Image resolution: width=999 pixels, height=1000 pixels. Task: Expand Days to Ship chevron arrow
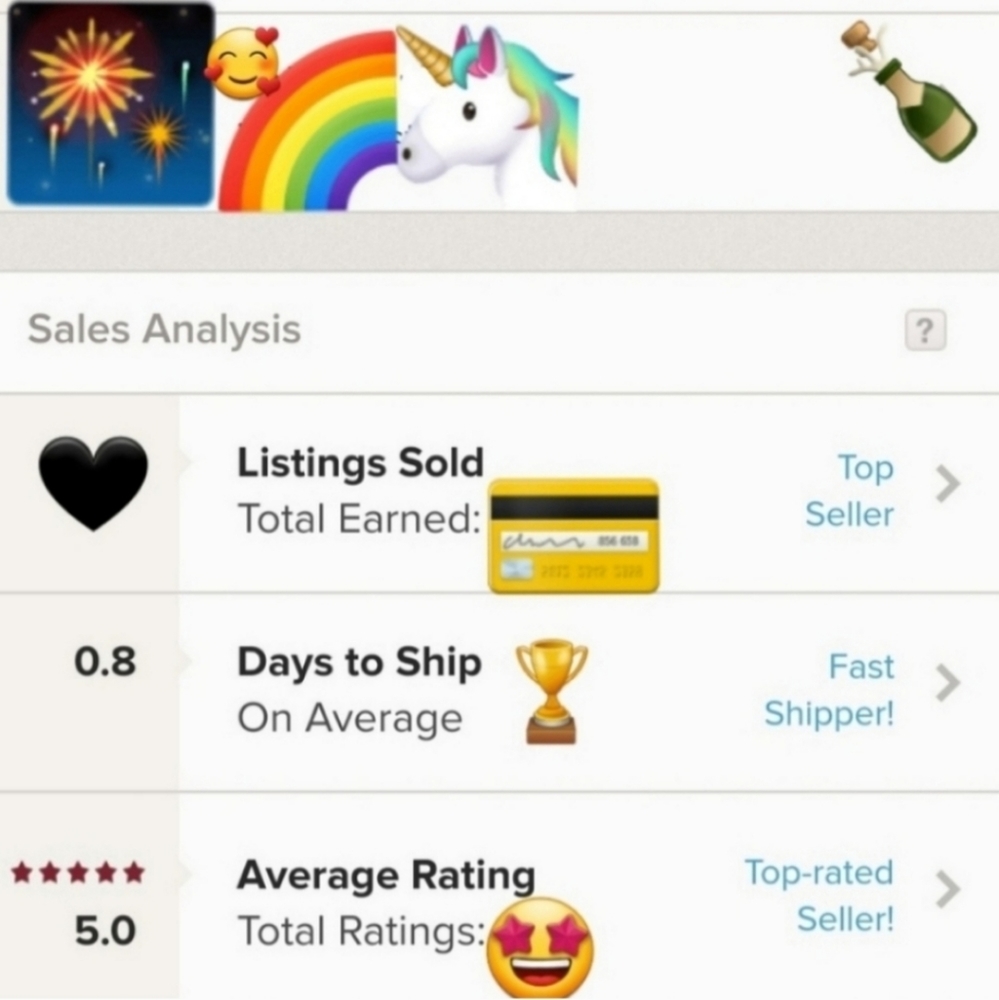pos(948,683)
